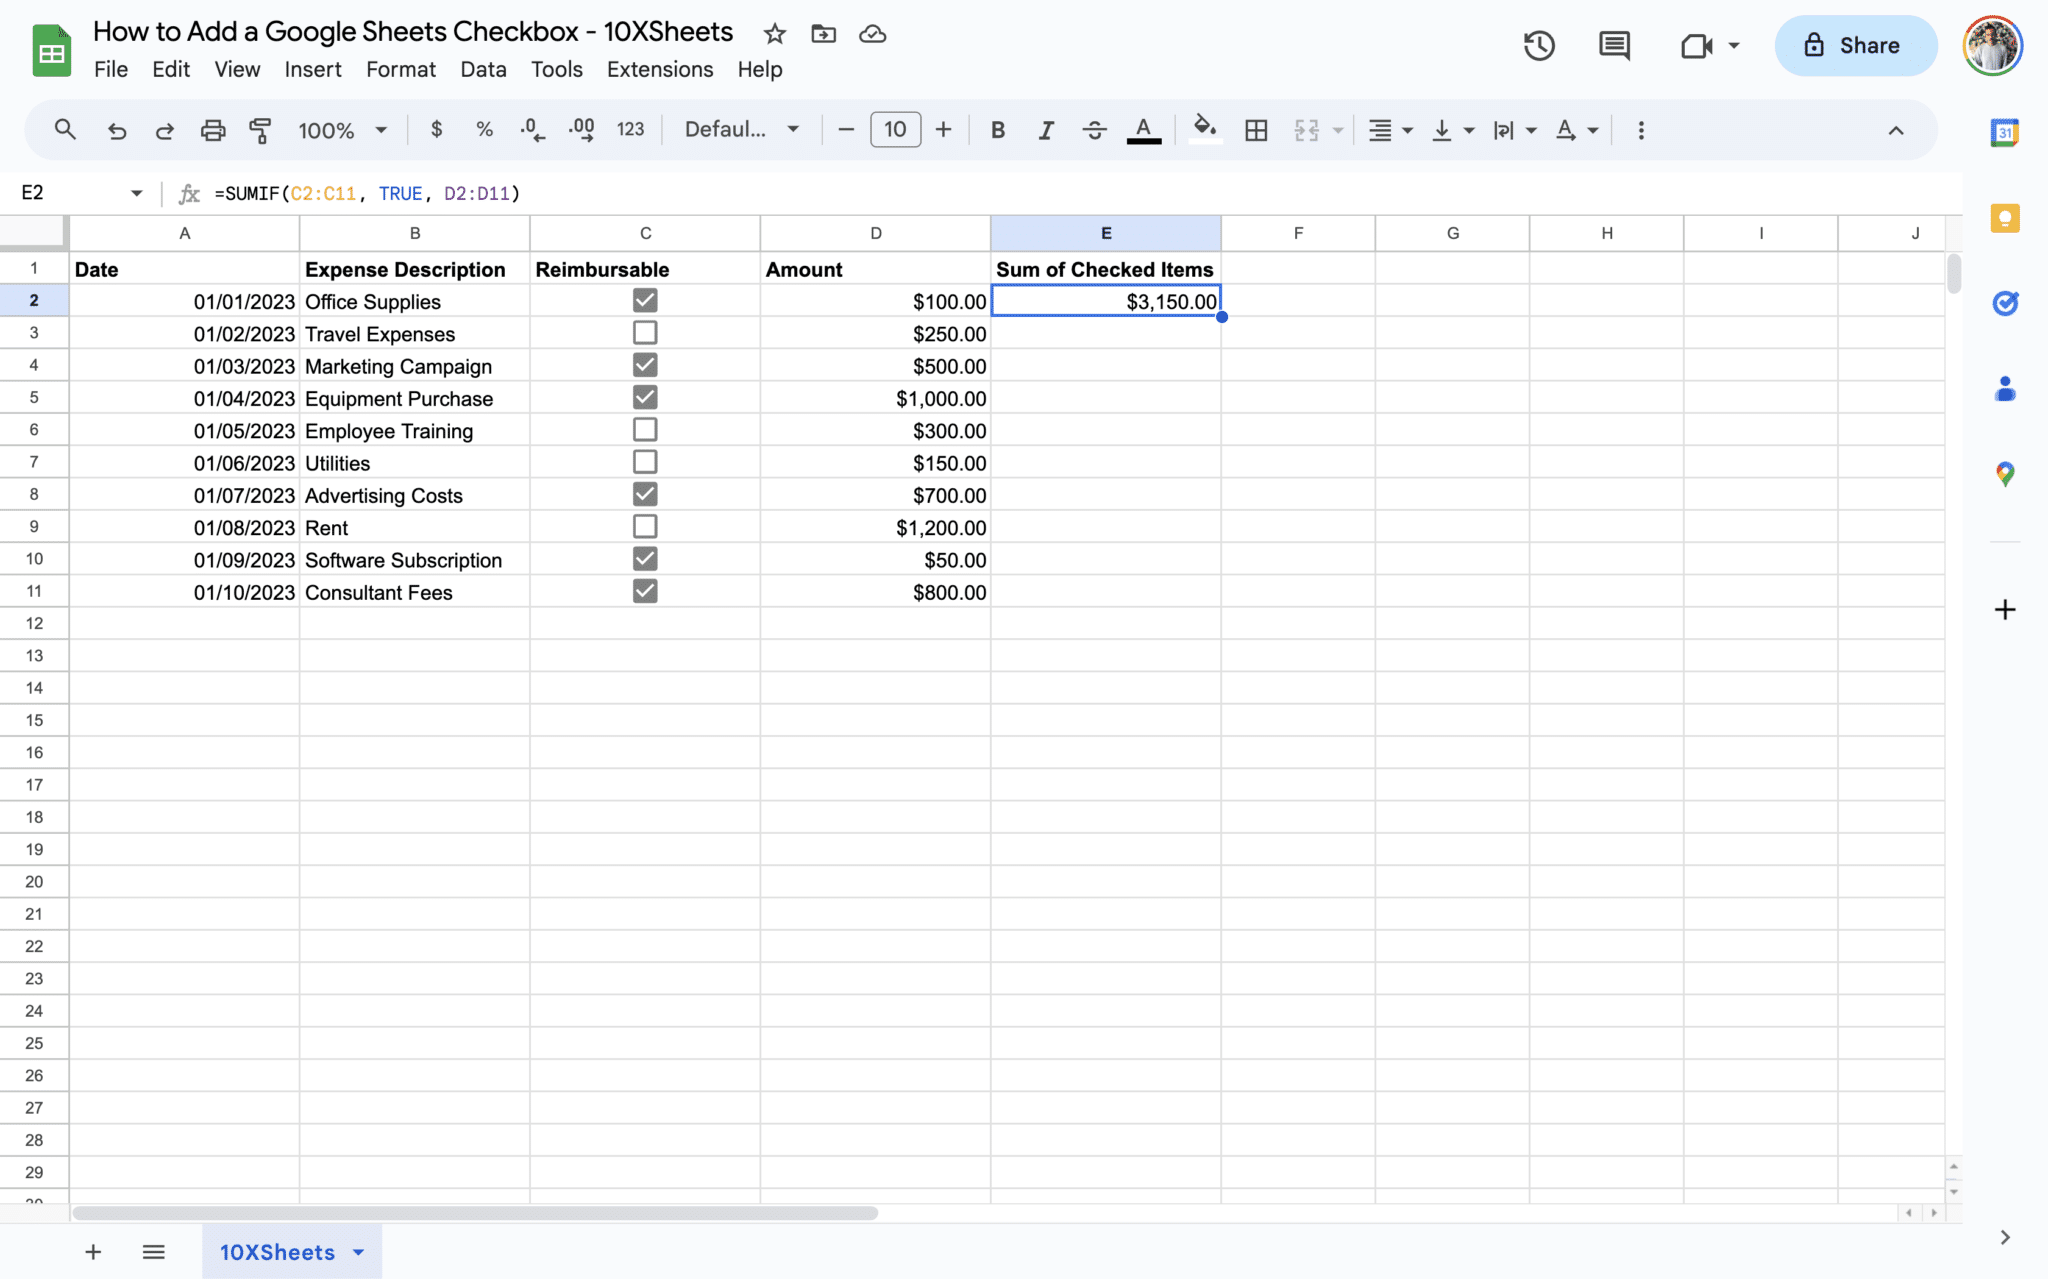
Task: Uncheck Advertising Costs reimbursable checkbox
Action: click(x=645, y=494)
